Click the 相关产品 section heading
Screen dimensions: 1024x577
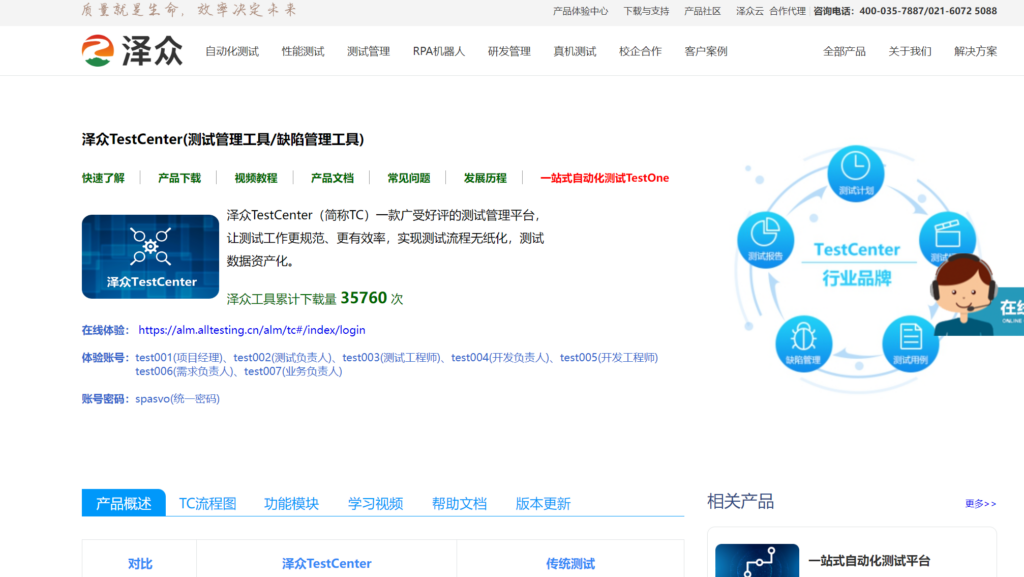click(741, 501)
